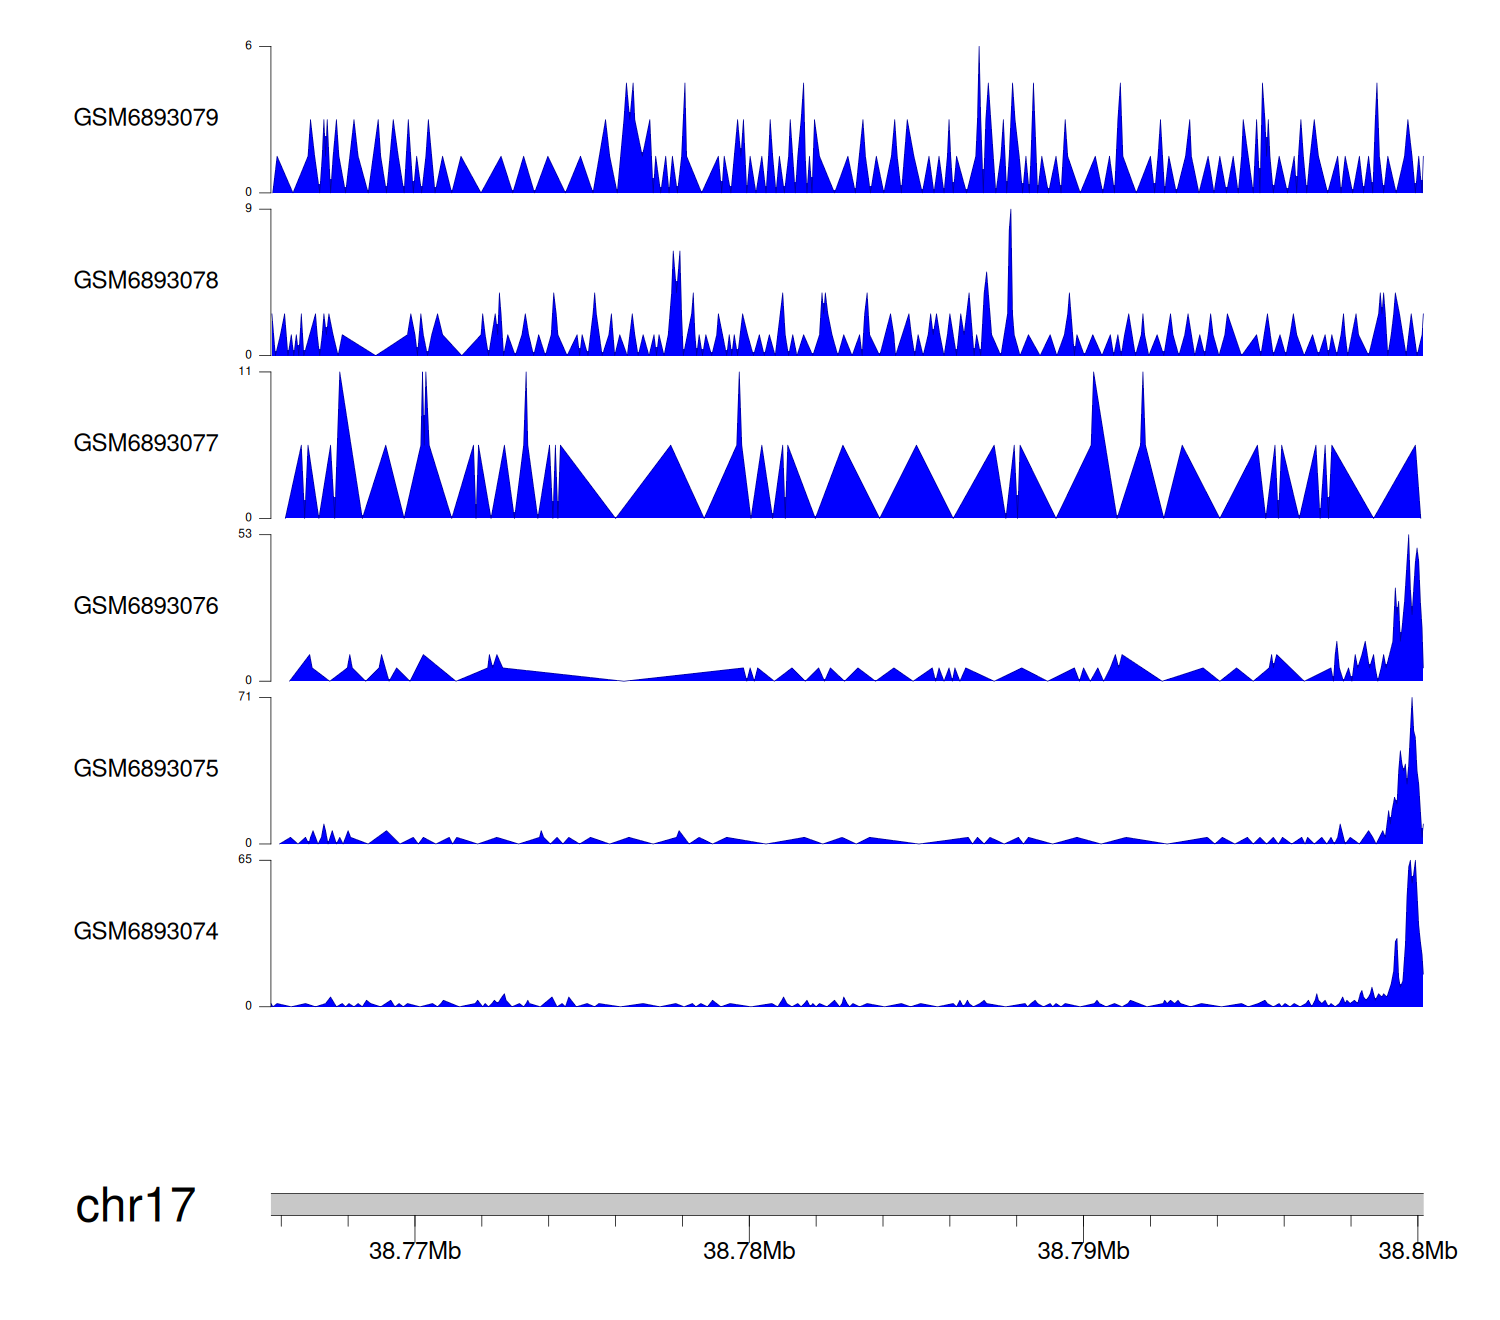Screen dimensions: 1500x1320
Task: Click the GSM6893079 track label
Action: point(146,118)
